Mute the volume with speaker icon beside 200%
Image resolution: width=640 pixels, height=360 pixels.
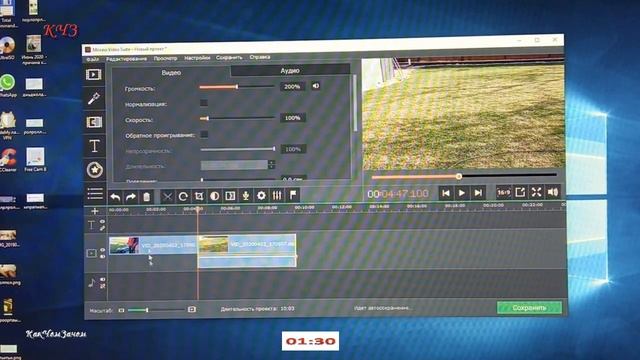(316, 86)
